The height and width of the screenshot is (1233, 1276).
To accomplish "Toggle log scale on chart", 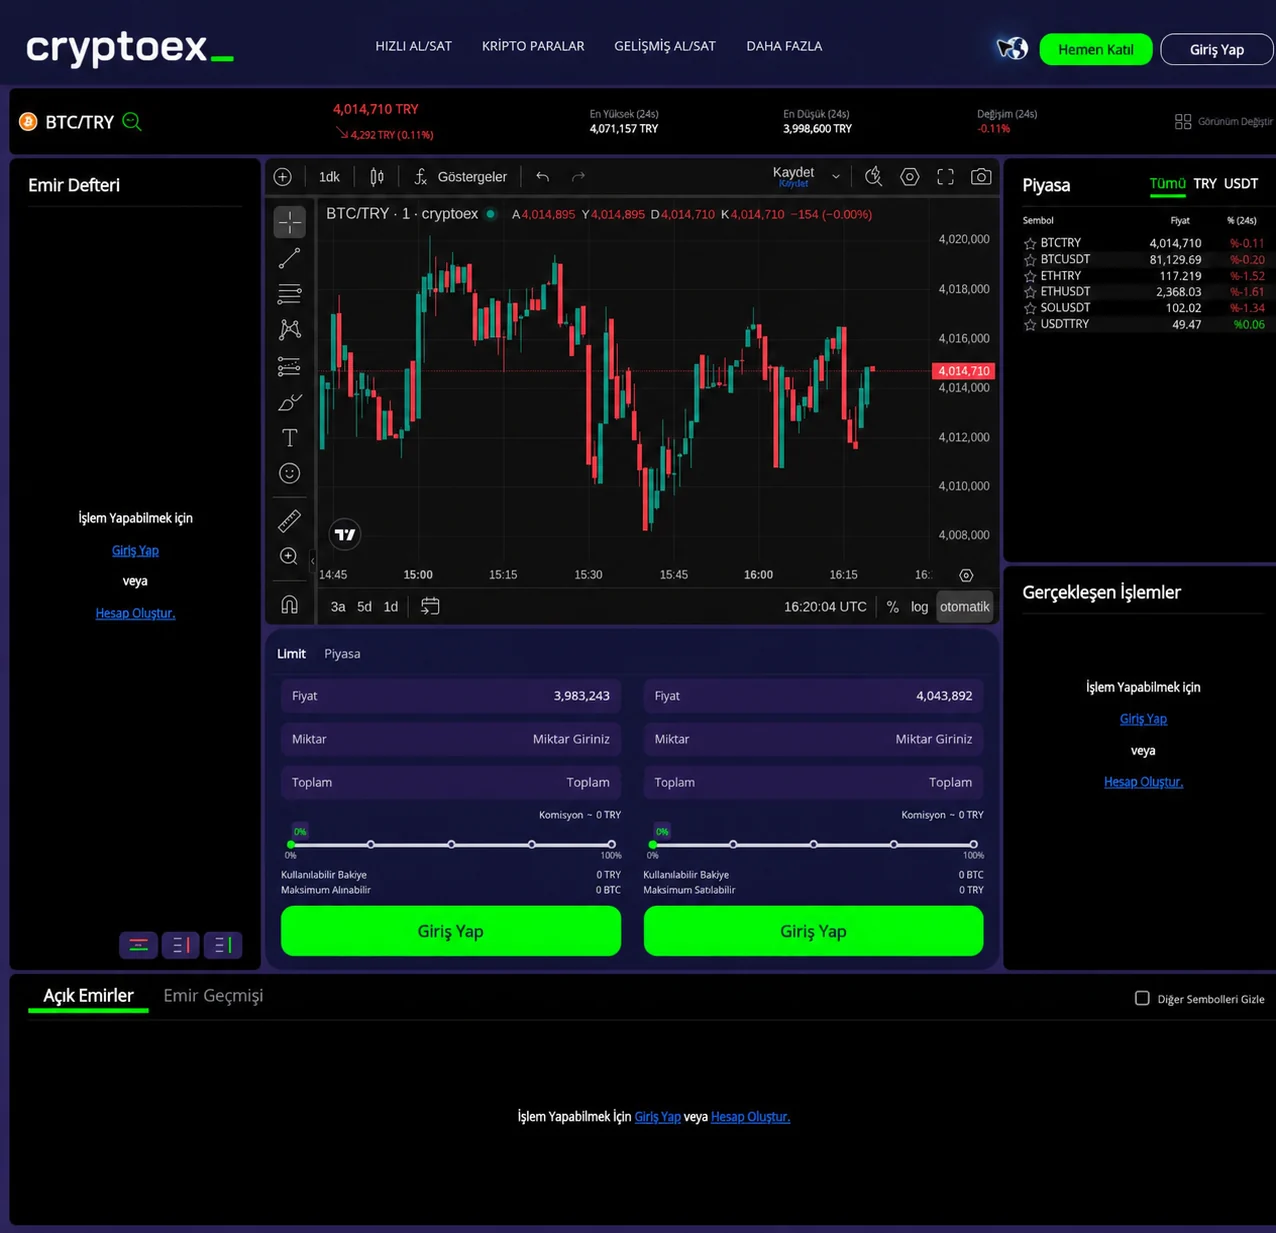I will pyautogui.click(x=919, y=607).
